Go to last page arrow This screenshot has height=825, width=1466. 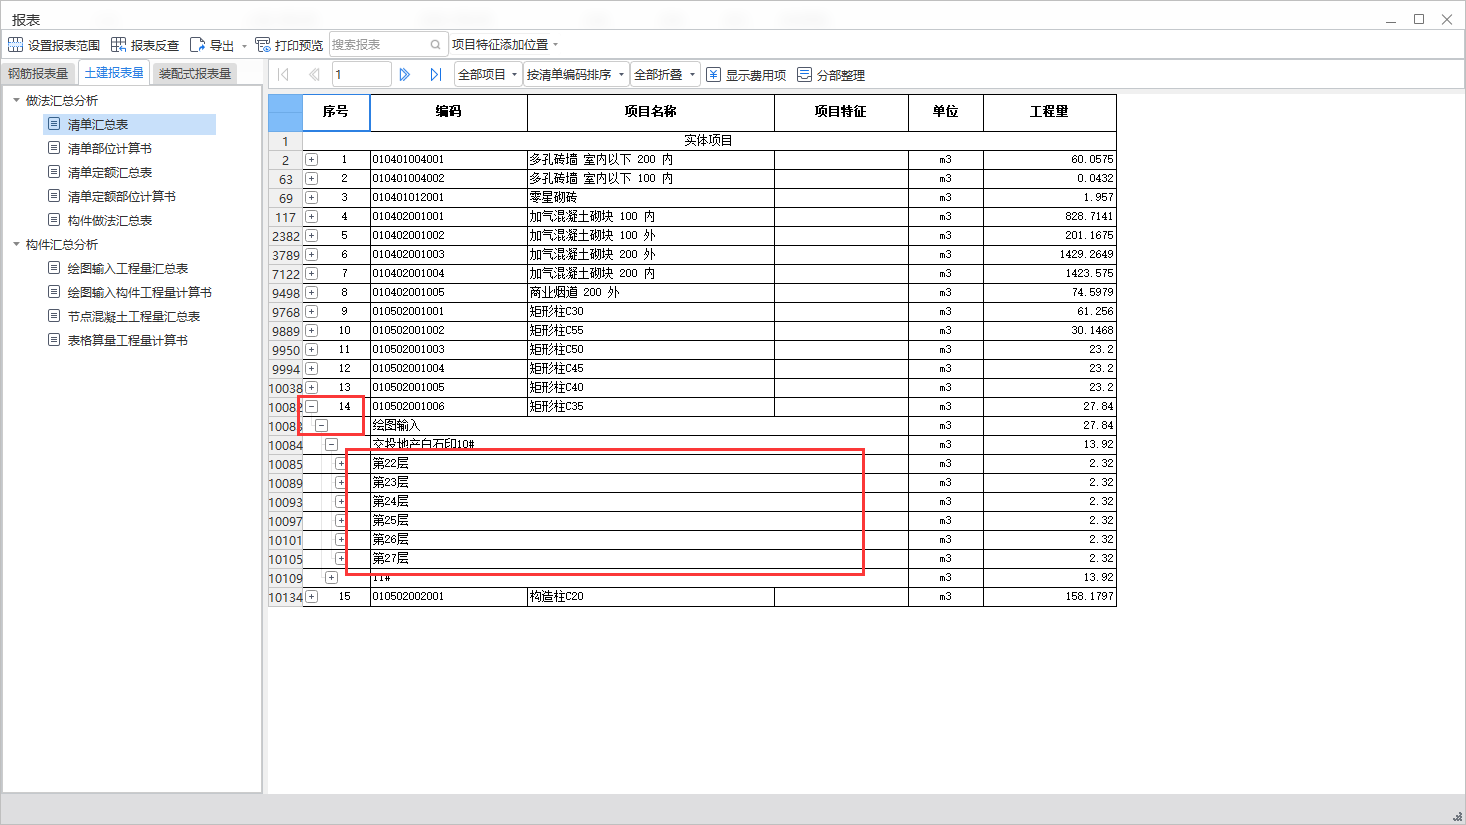click(436, 75)
